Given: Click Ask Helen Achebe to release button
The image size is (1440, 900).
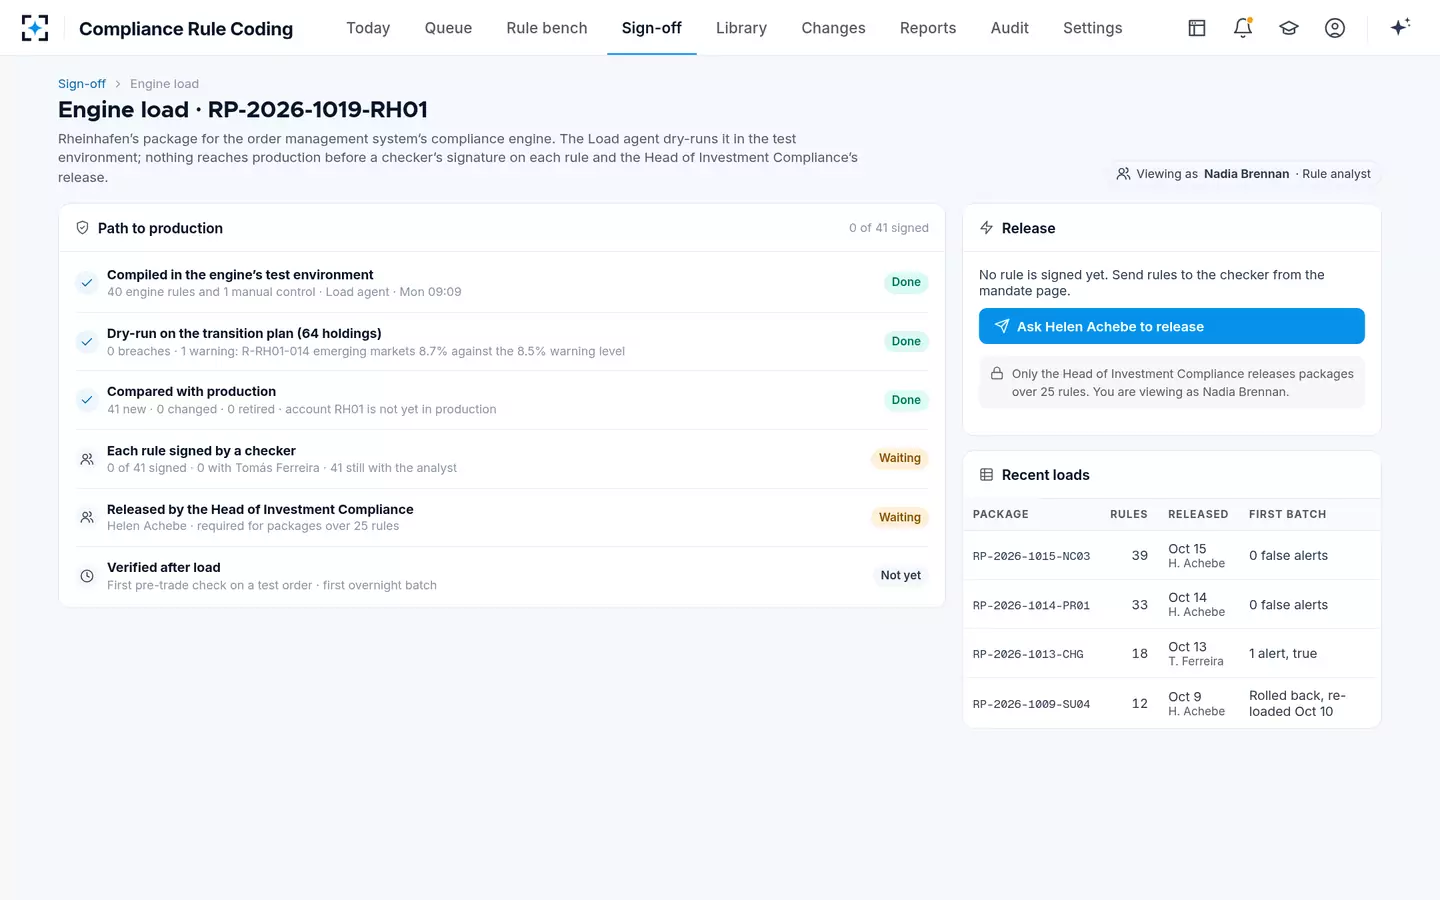Looking at the screenshot, I should click(1172, 326).
